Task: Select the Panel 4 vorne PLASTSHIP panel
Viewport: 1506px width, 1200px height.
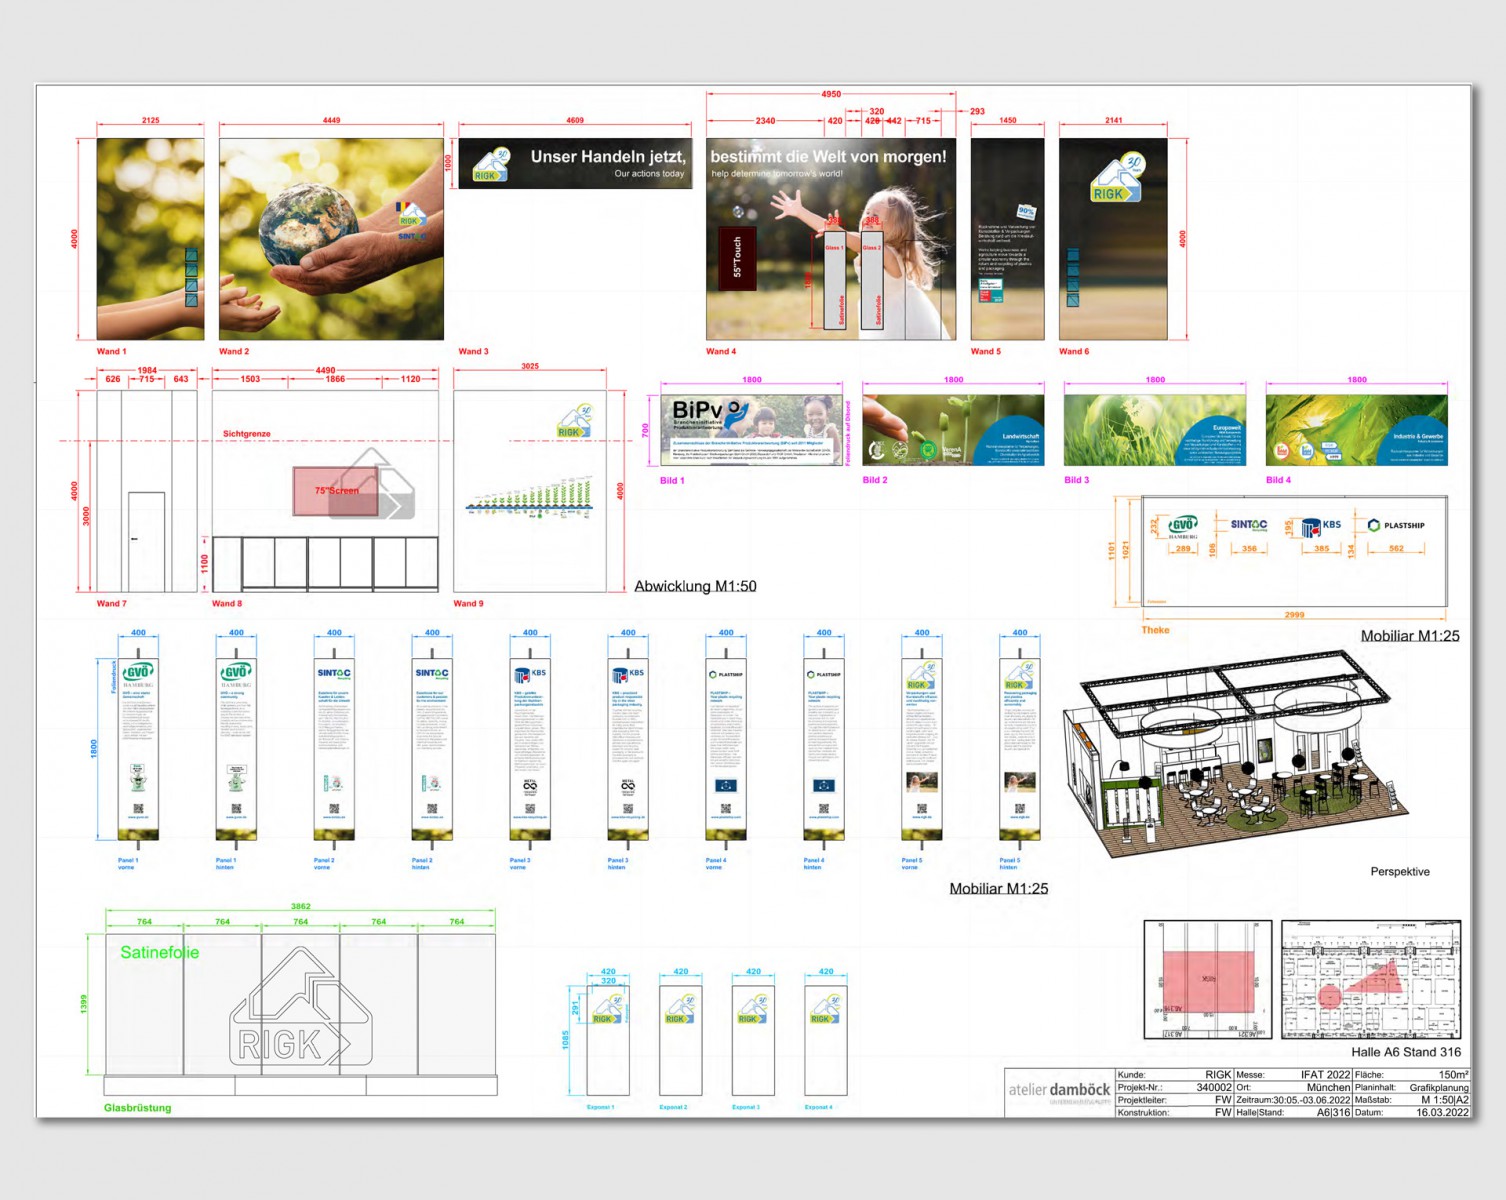Action: pyautogui.click(x=726, y=748)
